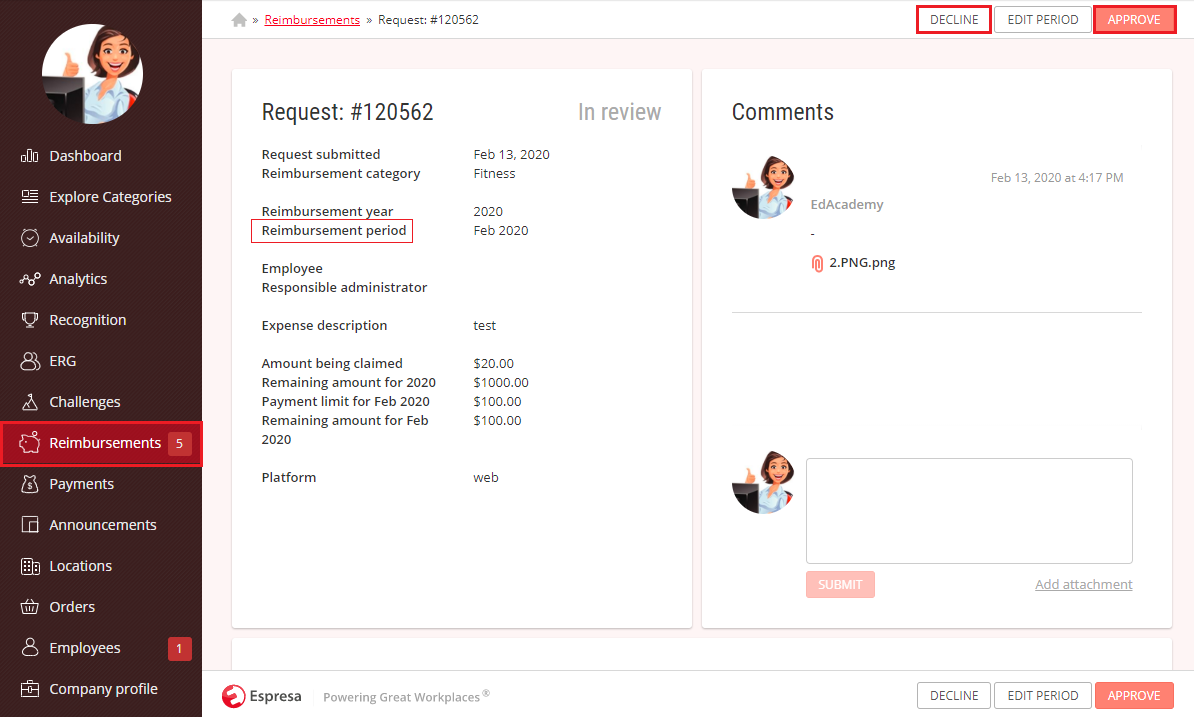Click comment timestamp Feb 13, 2020
The width and height of the screenshot is (1194, 717).
tap(1057, 177)
